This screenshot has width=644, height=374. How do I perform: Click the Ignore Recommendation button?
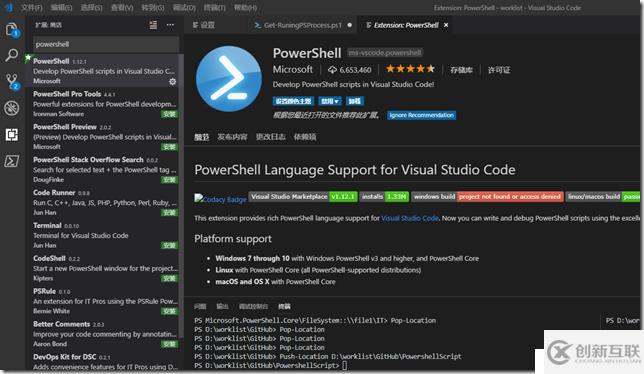click(x=421, y=115)
